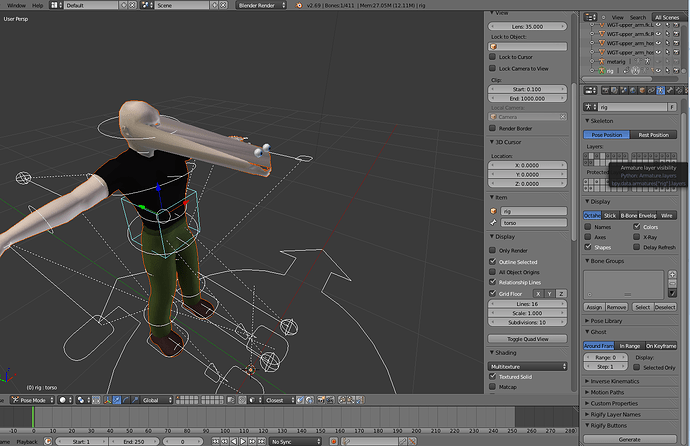Toggle automatic keyframe record button
The height and width of the screenshot is (446, 690).
pos(334,441)
